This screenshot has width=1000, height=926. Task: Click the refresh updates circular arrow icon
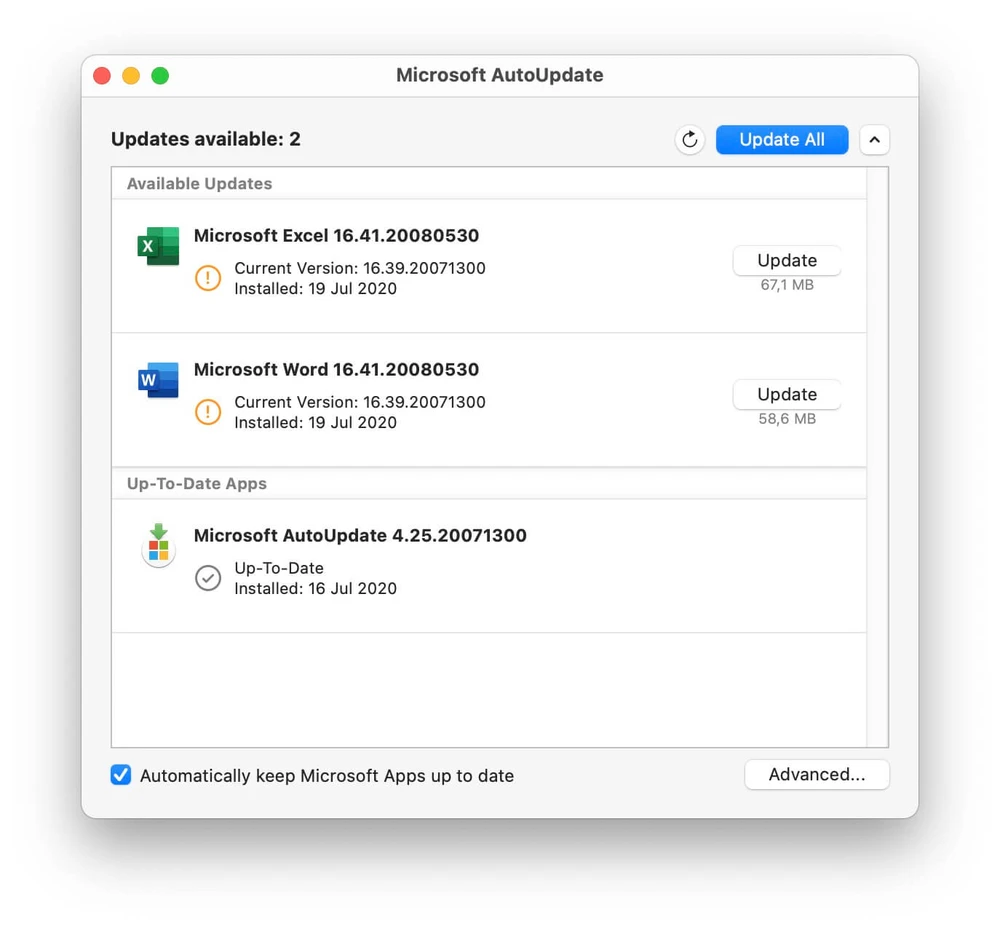click(689, 140)
